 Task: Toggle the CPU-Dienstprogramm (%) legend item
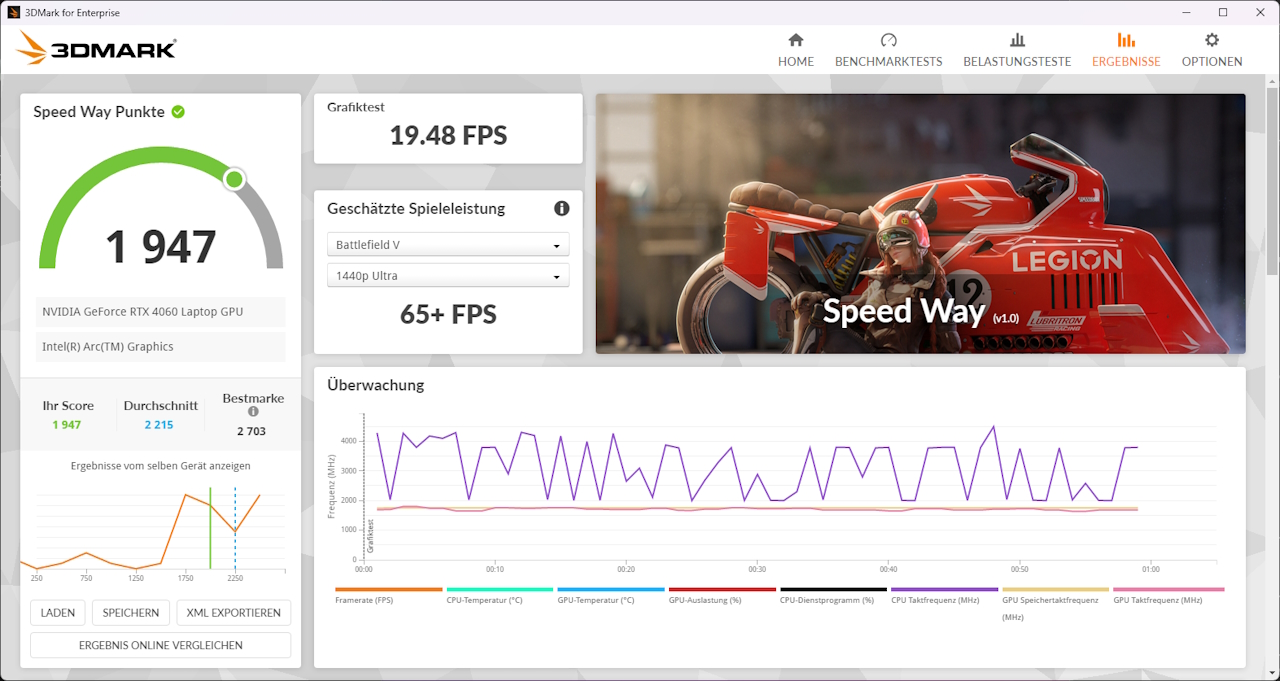(832, 596)
